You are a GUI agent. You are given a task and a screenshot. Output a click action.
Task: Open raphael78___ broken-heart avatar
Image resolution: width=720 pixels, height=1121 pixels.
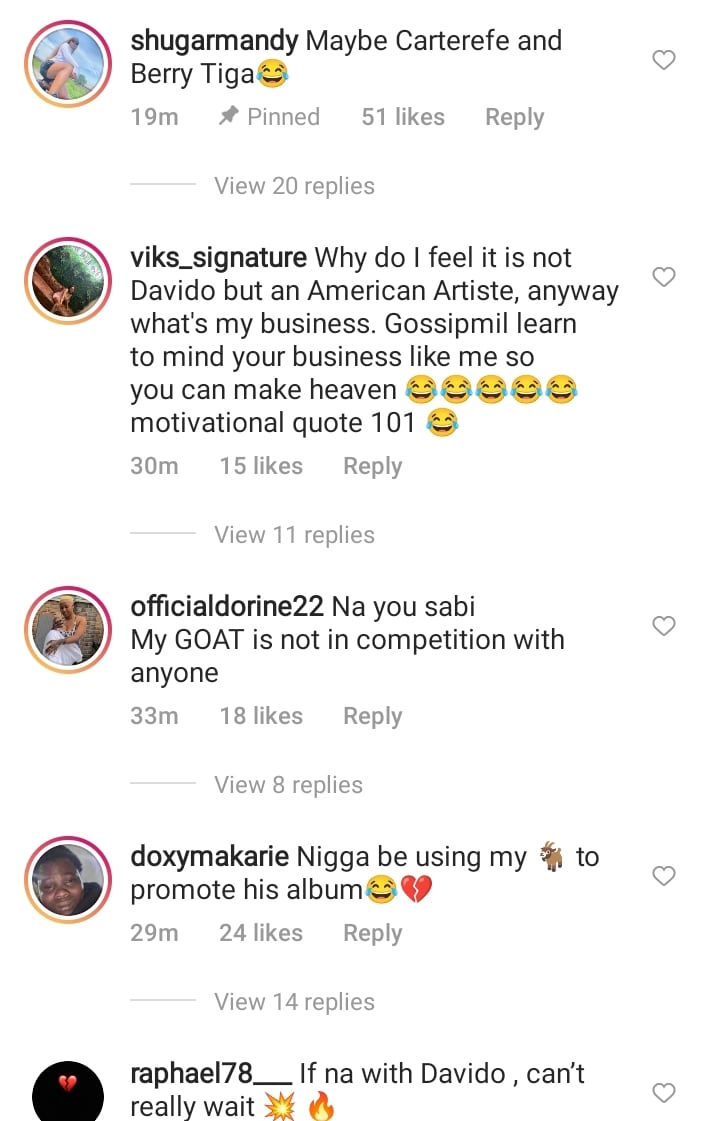click(x=68, y=1092)
